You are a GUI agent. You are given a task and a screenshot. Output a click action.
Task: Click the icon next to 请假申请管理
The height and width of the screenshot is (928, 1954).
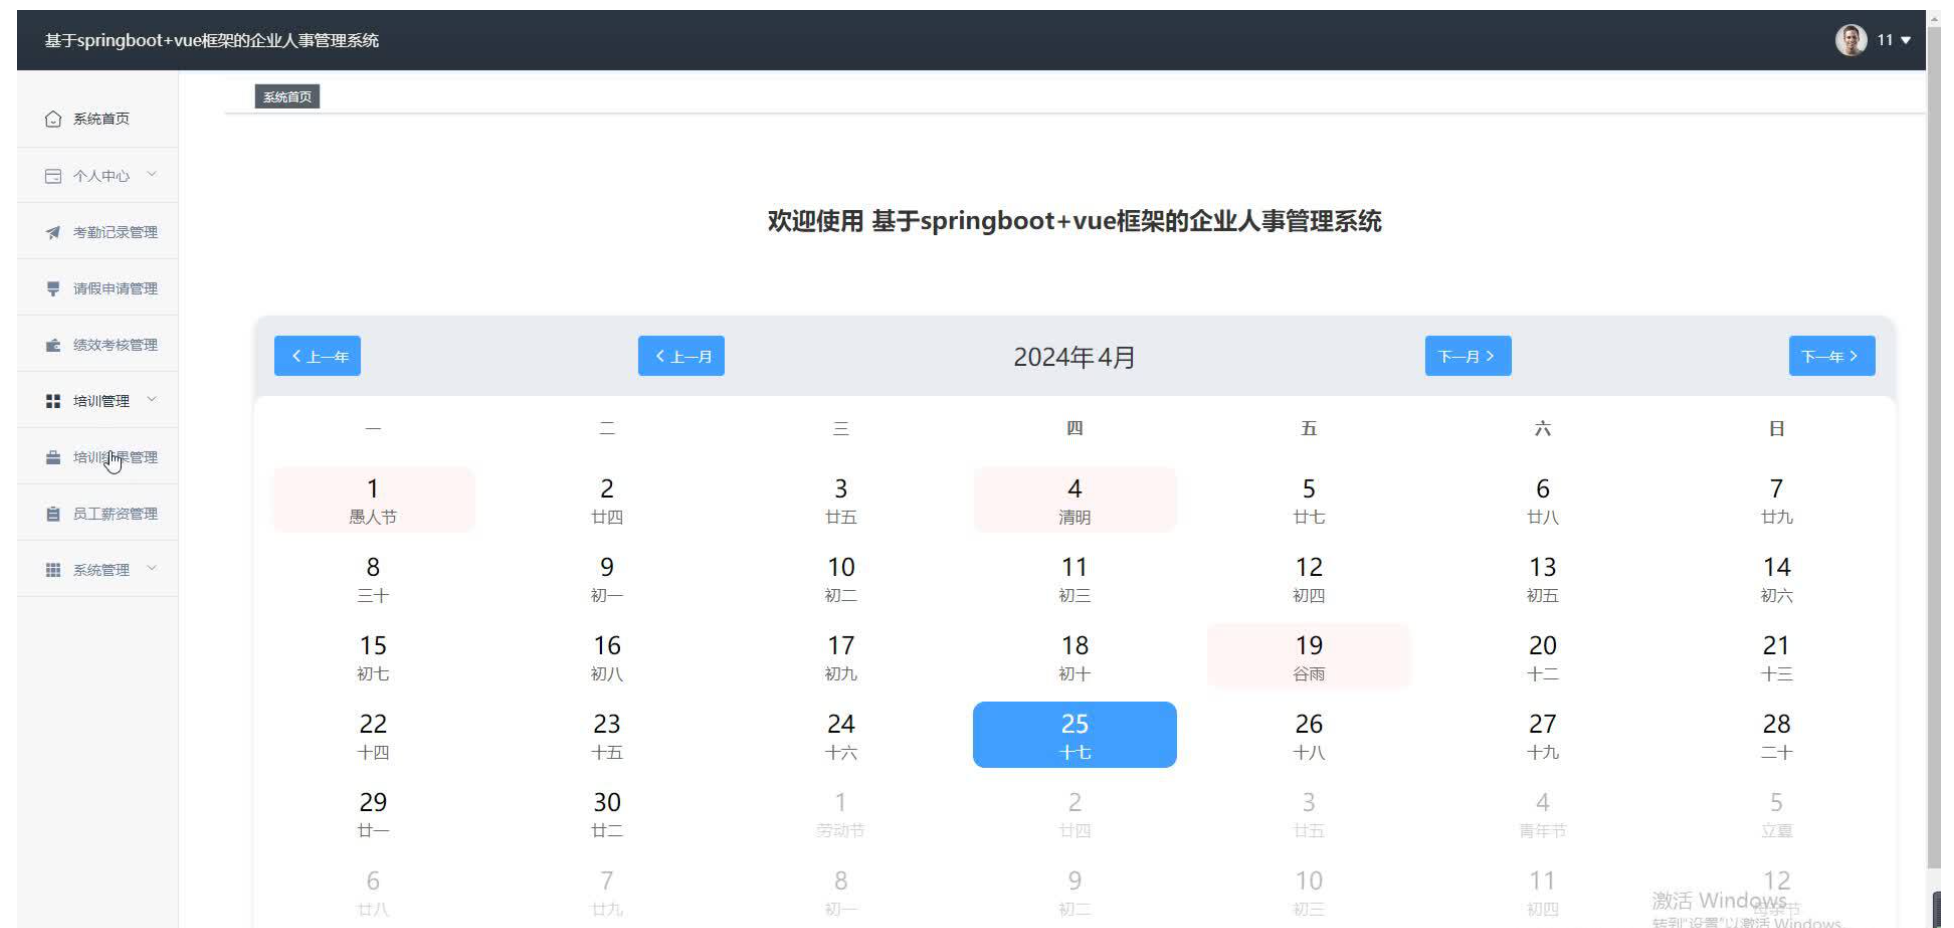[53, 289]
